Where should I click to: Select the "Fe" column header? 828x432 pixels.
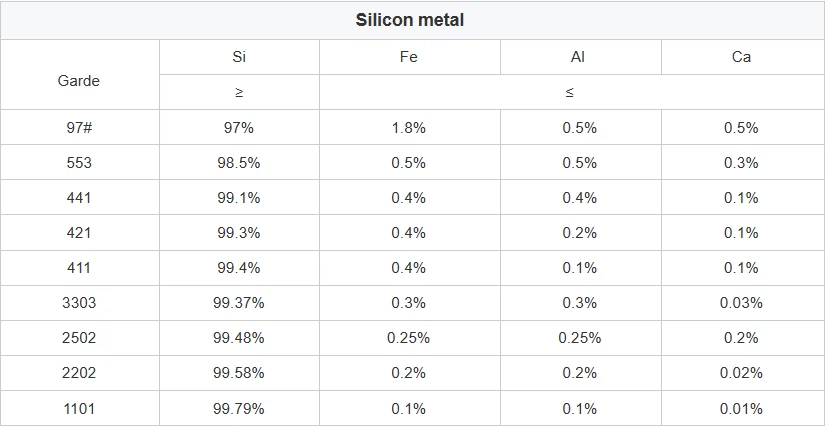(x=408, y=57)
